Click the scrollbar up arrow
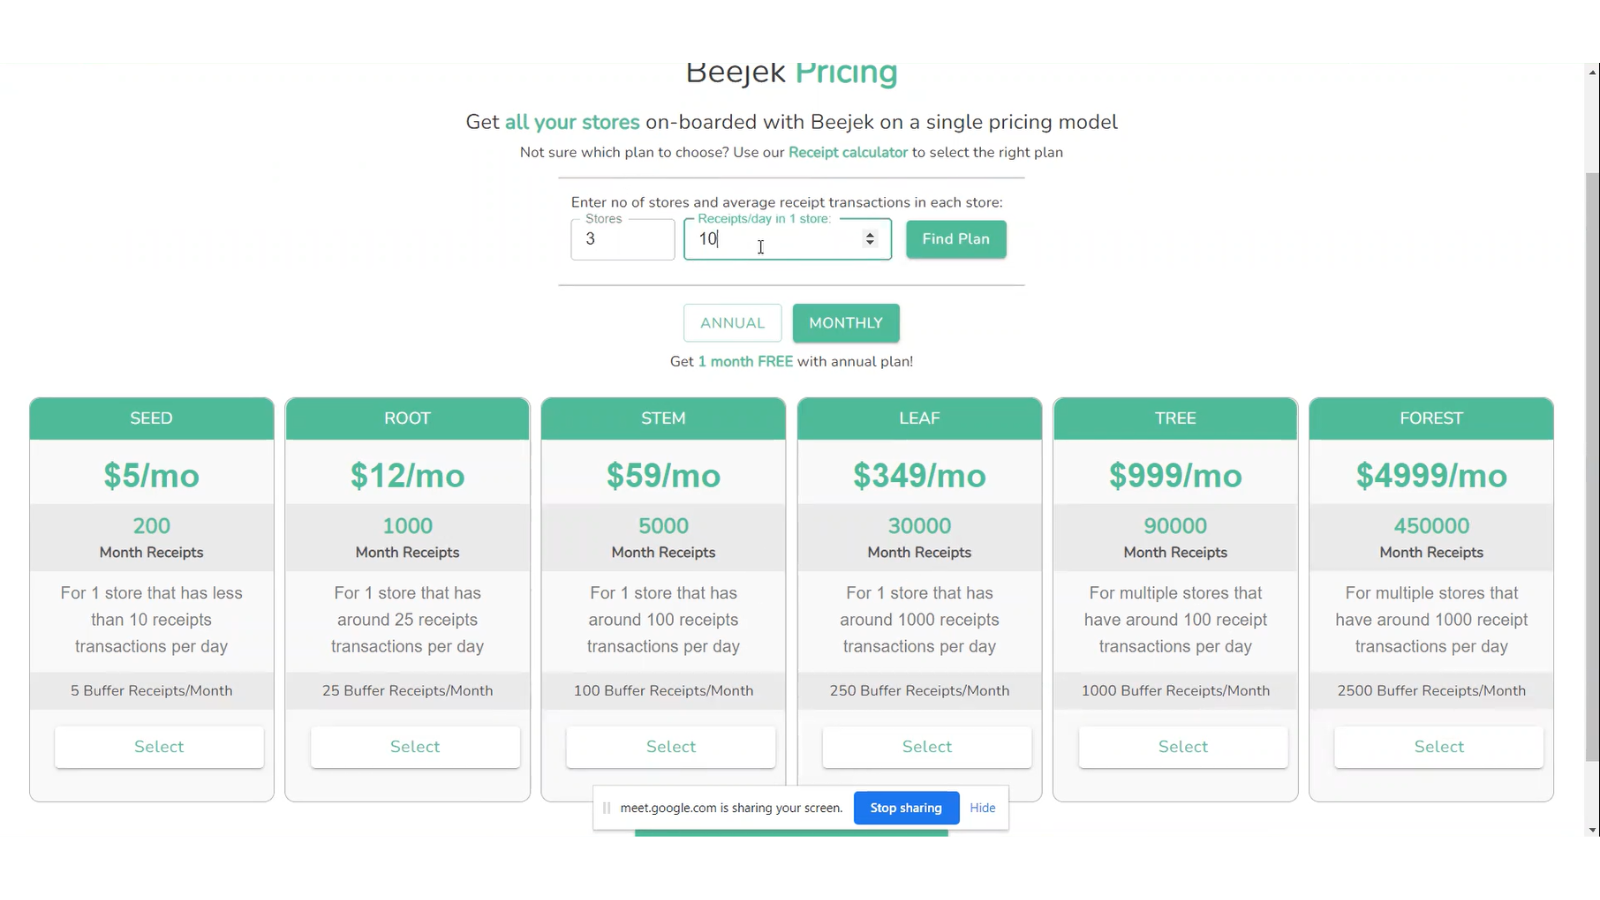The image size is (1600, 900). 1589,71
